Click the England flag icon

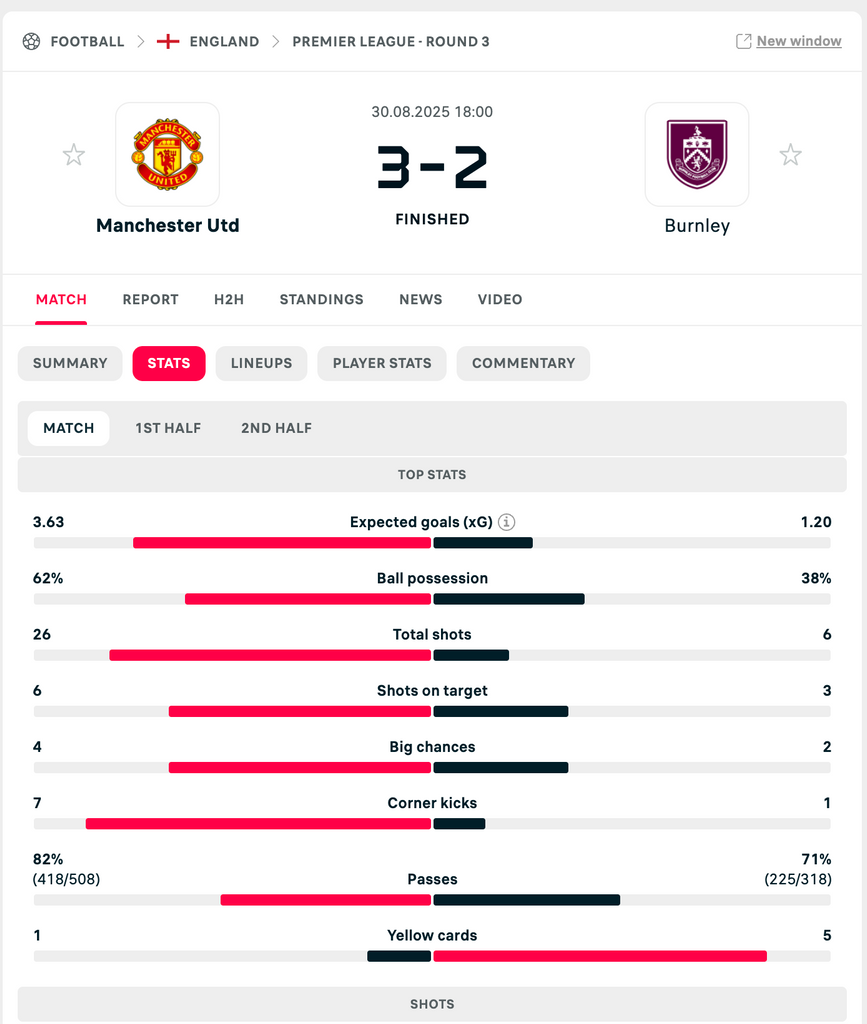pos(168,42)
